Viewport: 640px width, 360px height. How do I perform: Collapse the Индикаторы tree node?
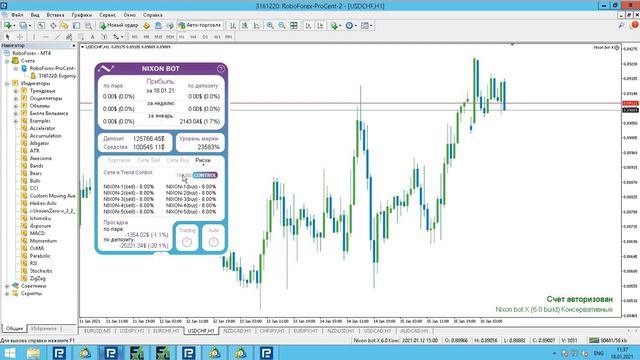coord(7,83)
